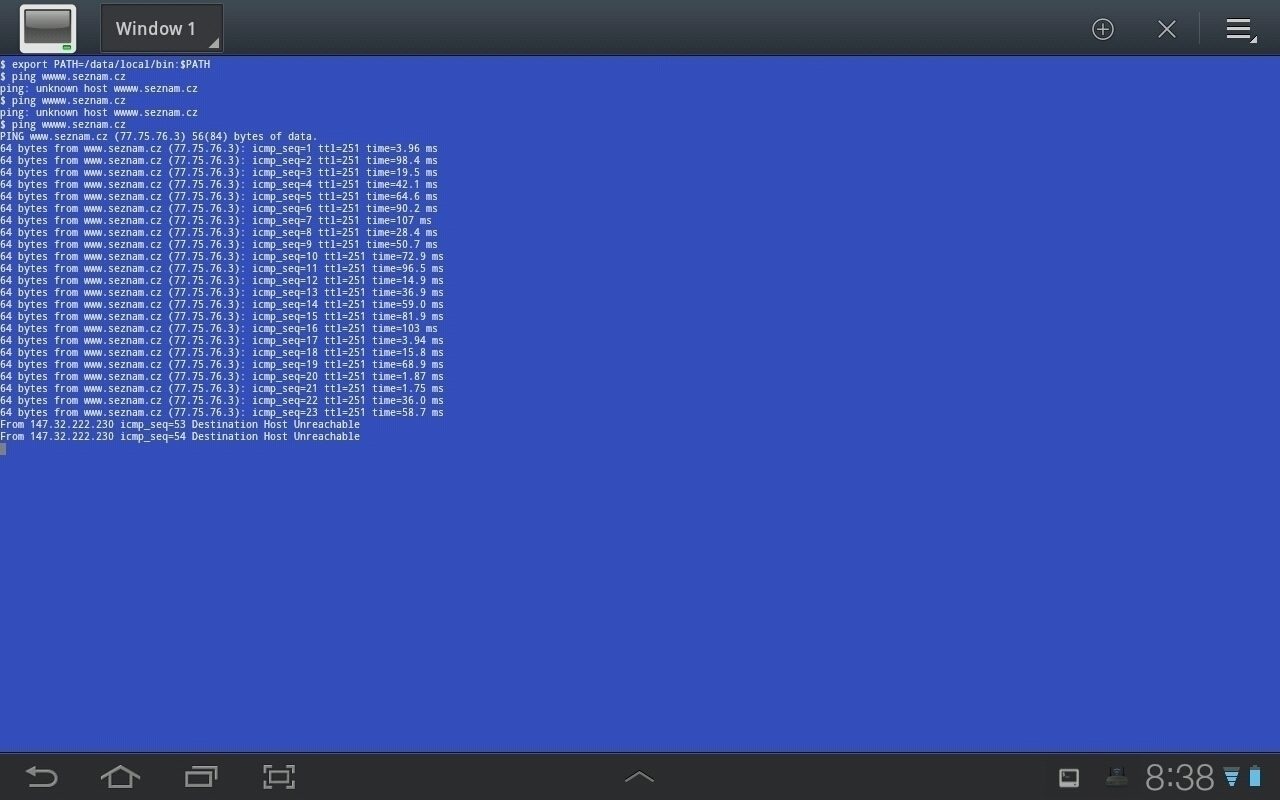
Task: Show the recent apps list
Action: click(x=200, y=777)
